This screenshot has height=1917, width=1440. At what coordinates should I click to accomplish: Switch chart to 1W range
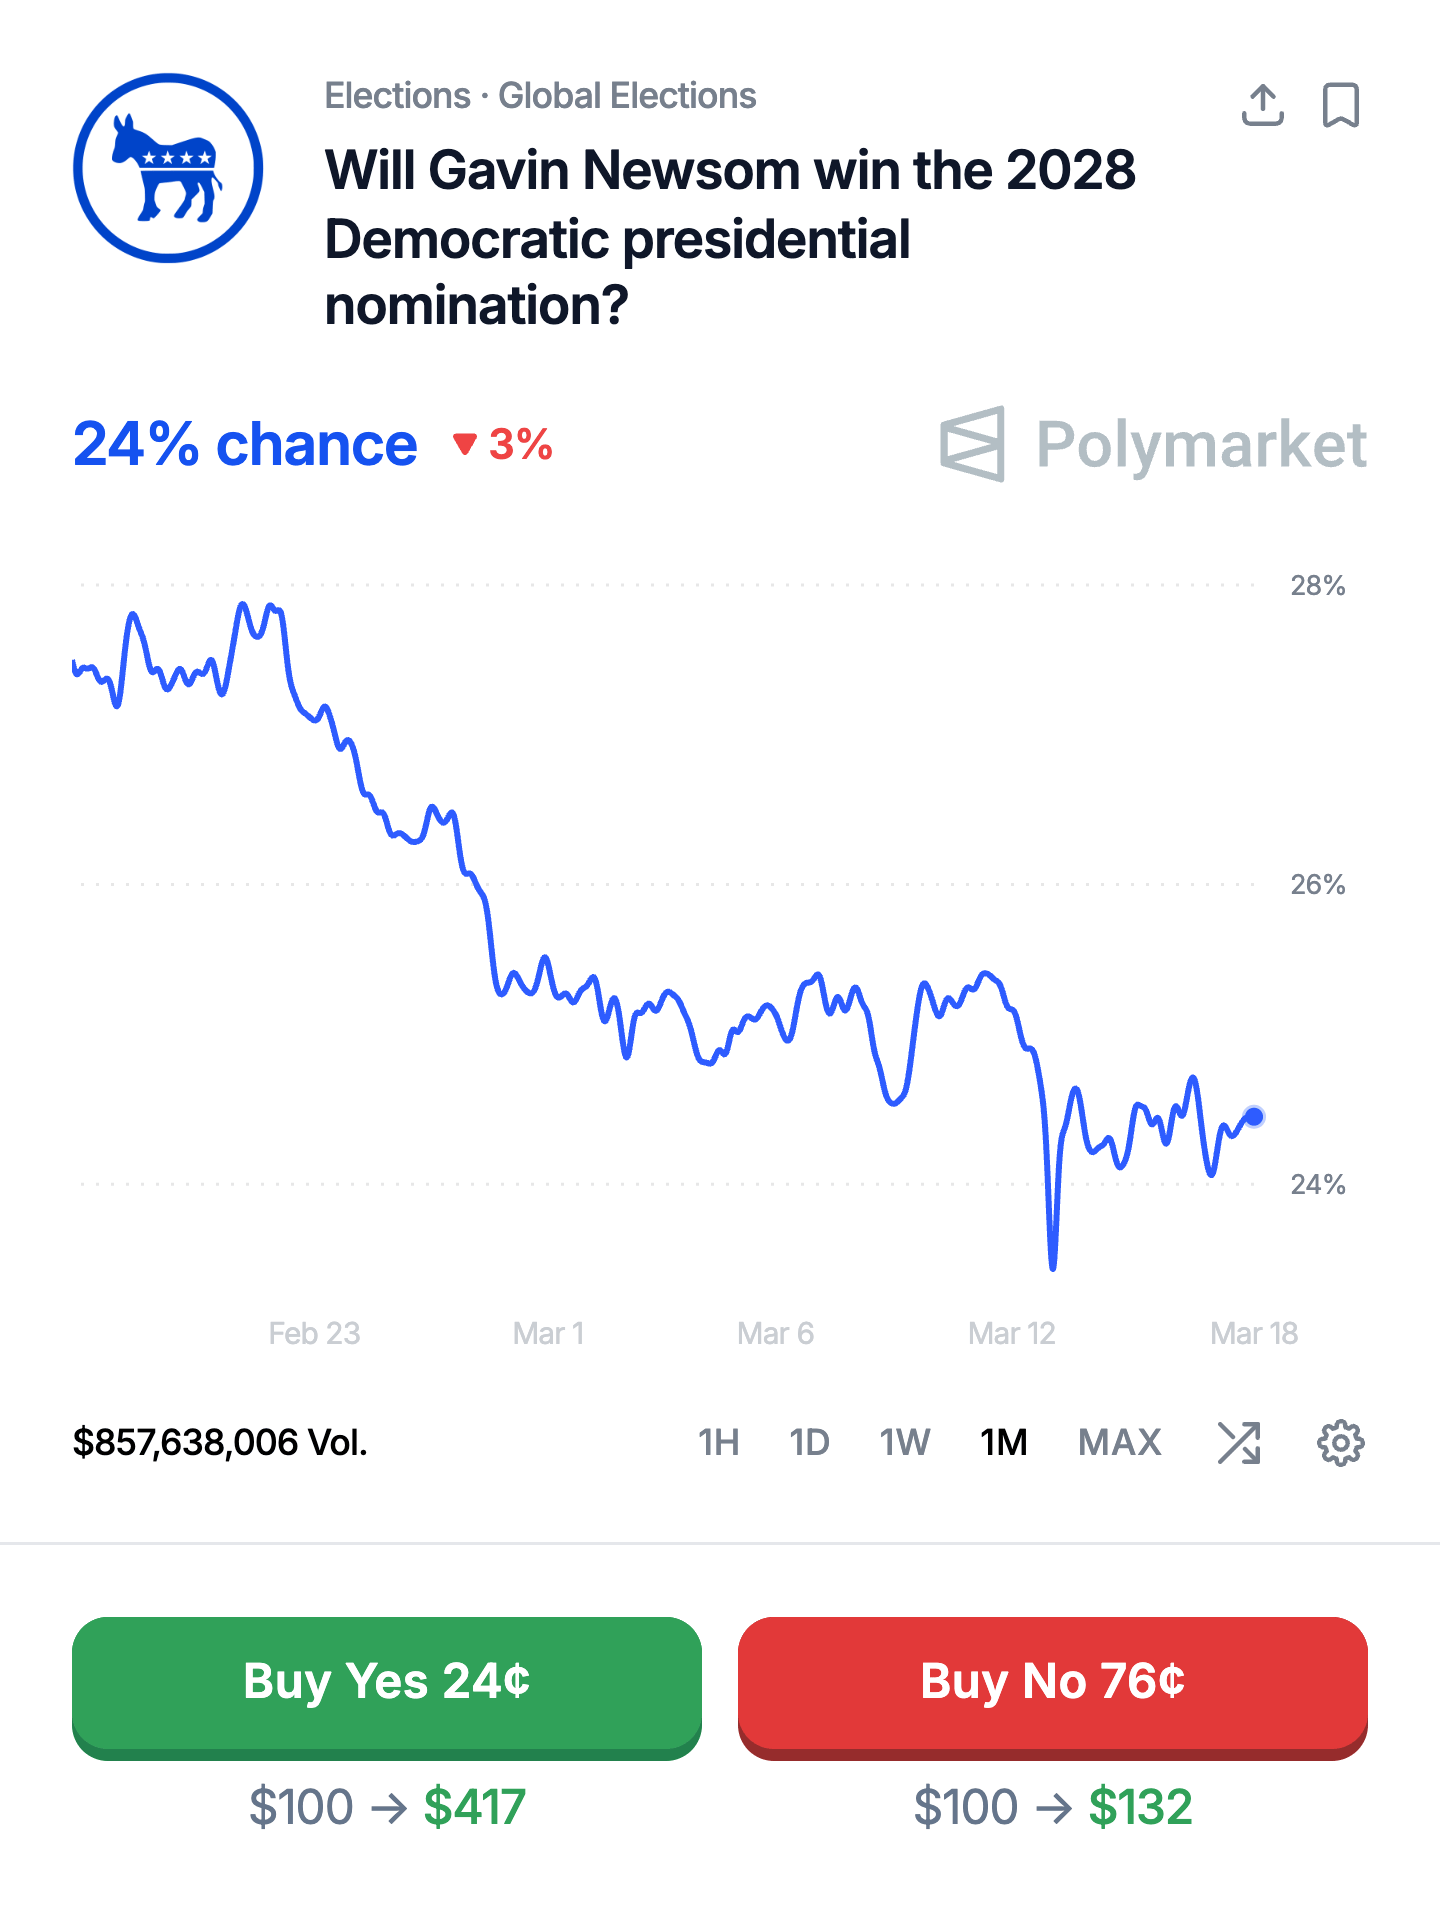click(904, 1443)
